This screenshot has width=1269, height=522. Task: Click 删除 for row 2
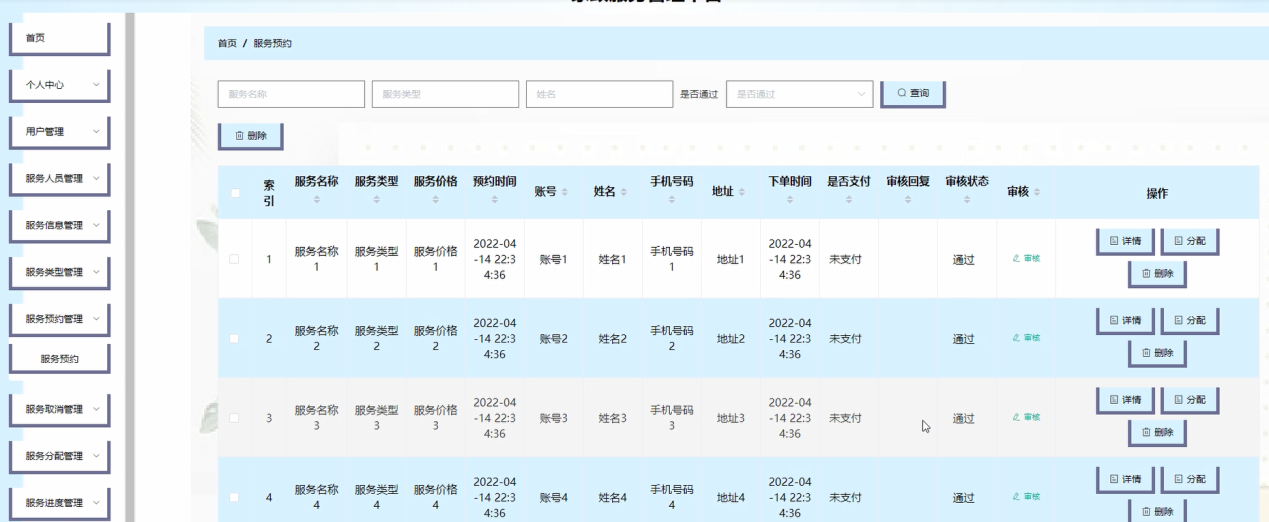pos(1157,352)
